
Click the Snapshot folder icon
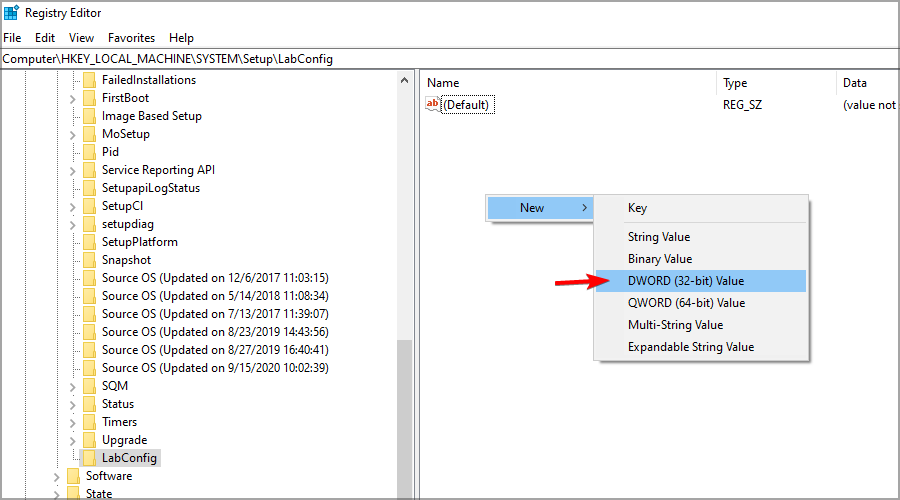[89, 260]
